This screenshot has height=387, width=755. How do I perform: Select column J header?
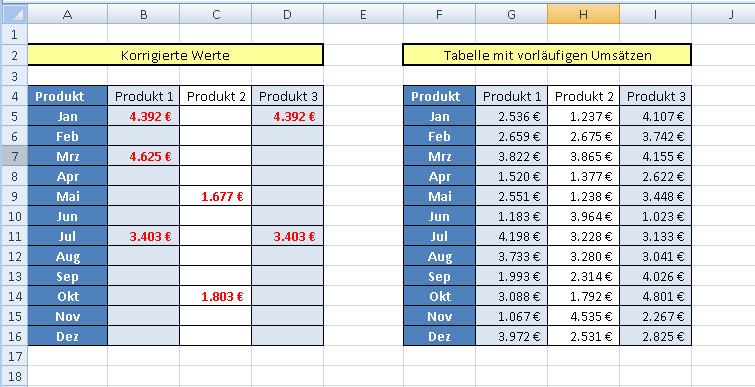(723, 14)
